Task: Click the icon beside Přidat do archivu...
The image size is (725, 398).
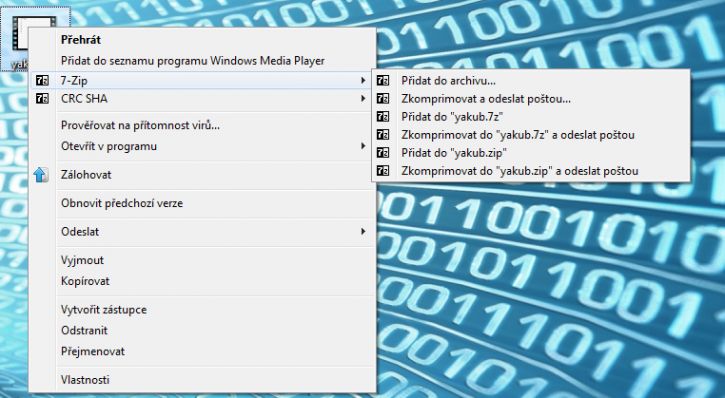Action: point(383,80)
